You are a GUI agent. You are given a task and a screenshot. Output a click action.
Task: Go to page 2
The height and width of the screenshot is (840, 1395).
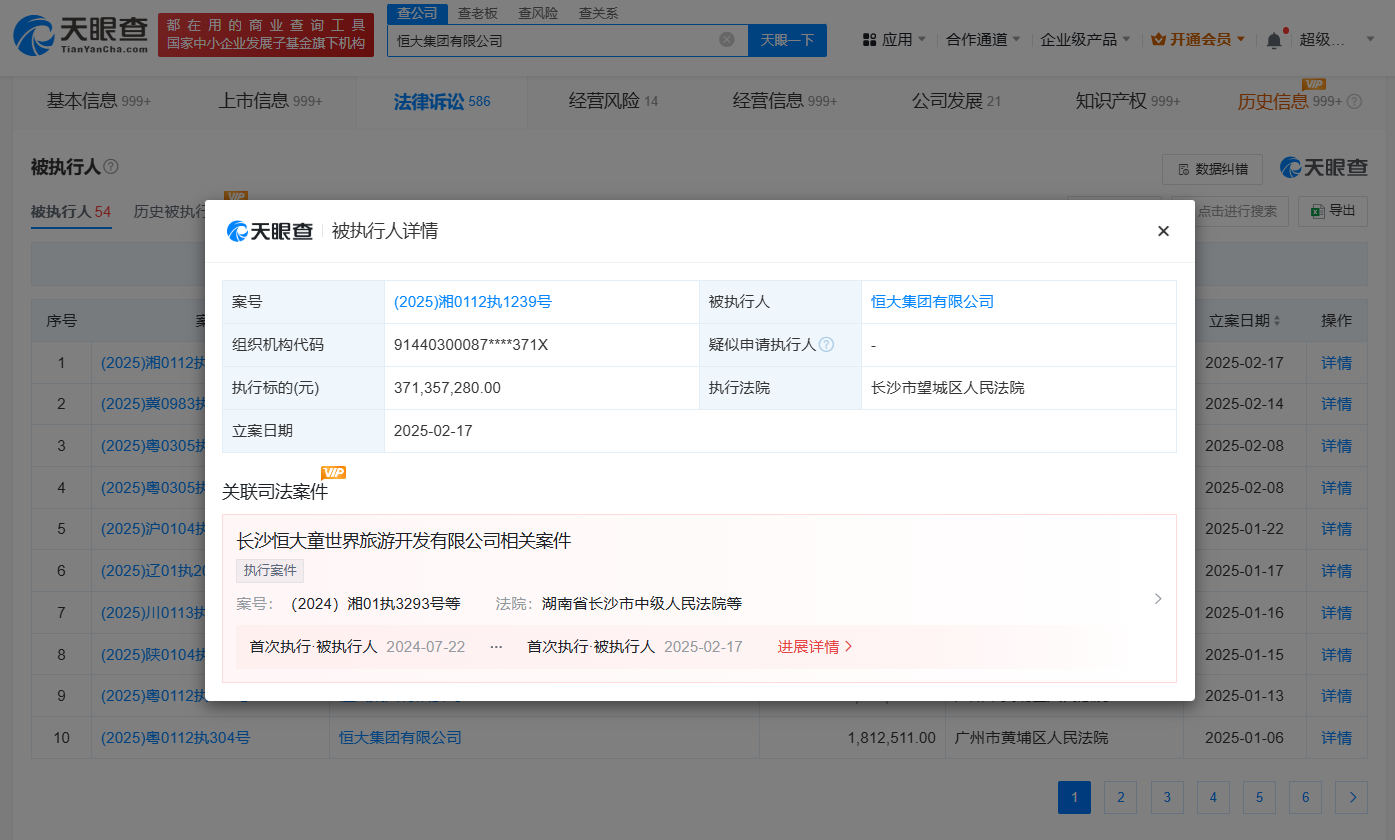1120,797
